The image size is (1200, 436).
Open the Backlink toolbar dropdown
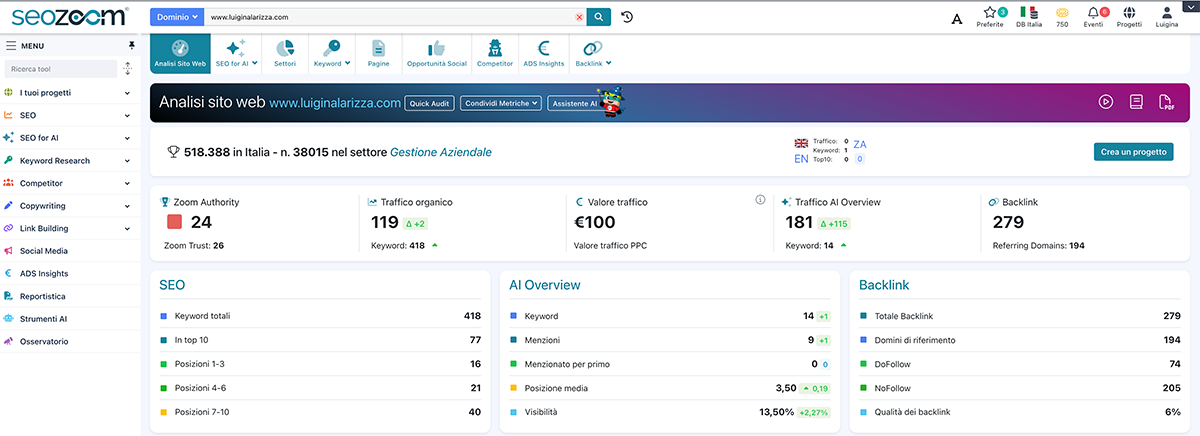click(x=593, y=52)
